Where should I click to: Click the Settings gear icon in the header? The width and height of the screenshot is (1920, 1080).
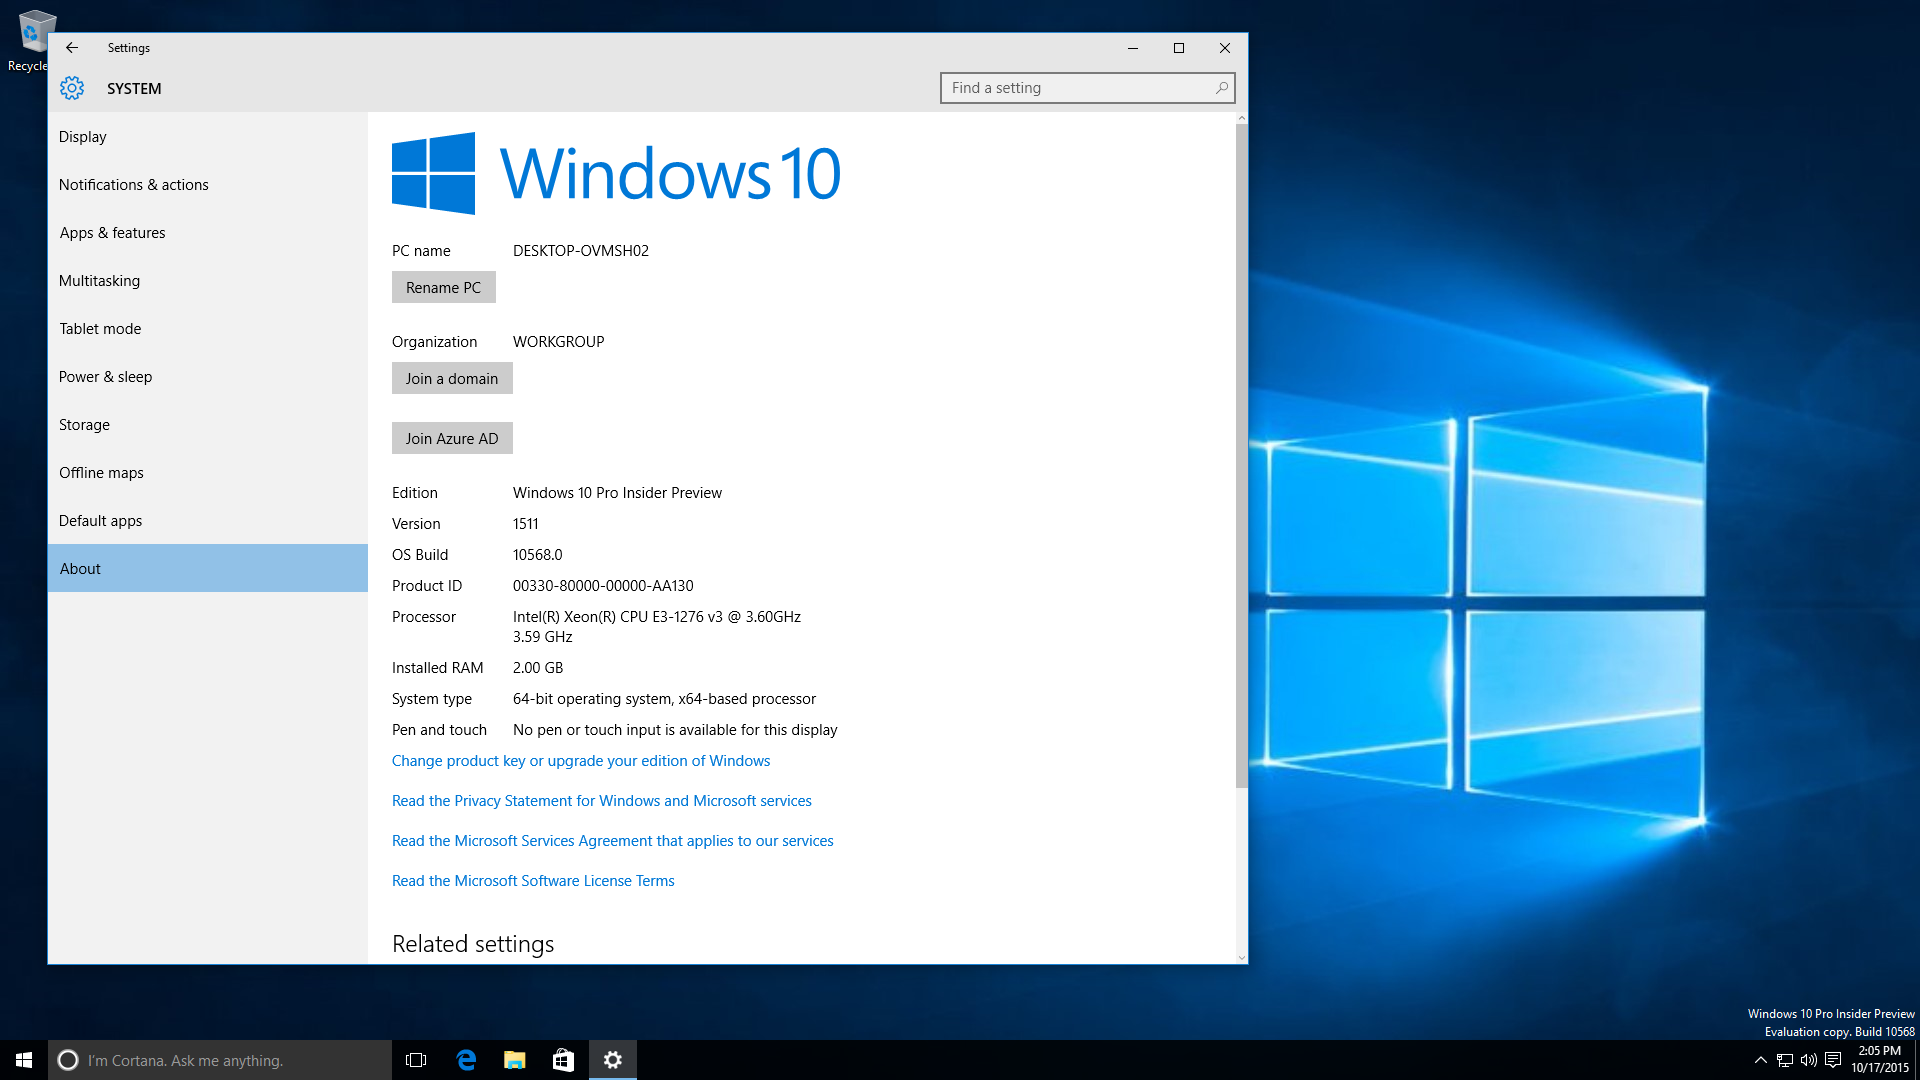click(71, 88)
